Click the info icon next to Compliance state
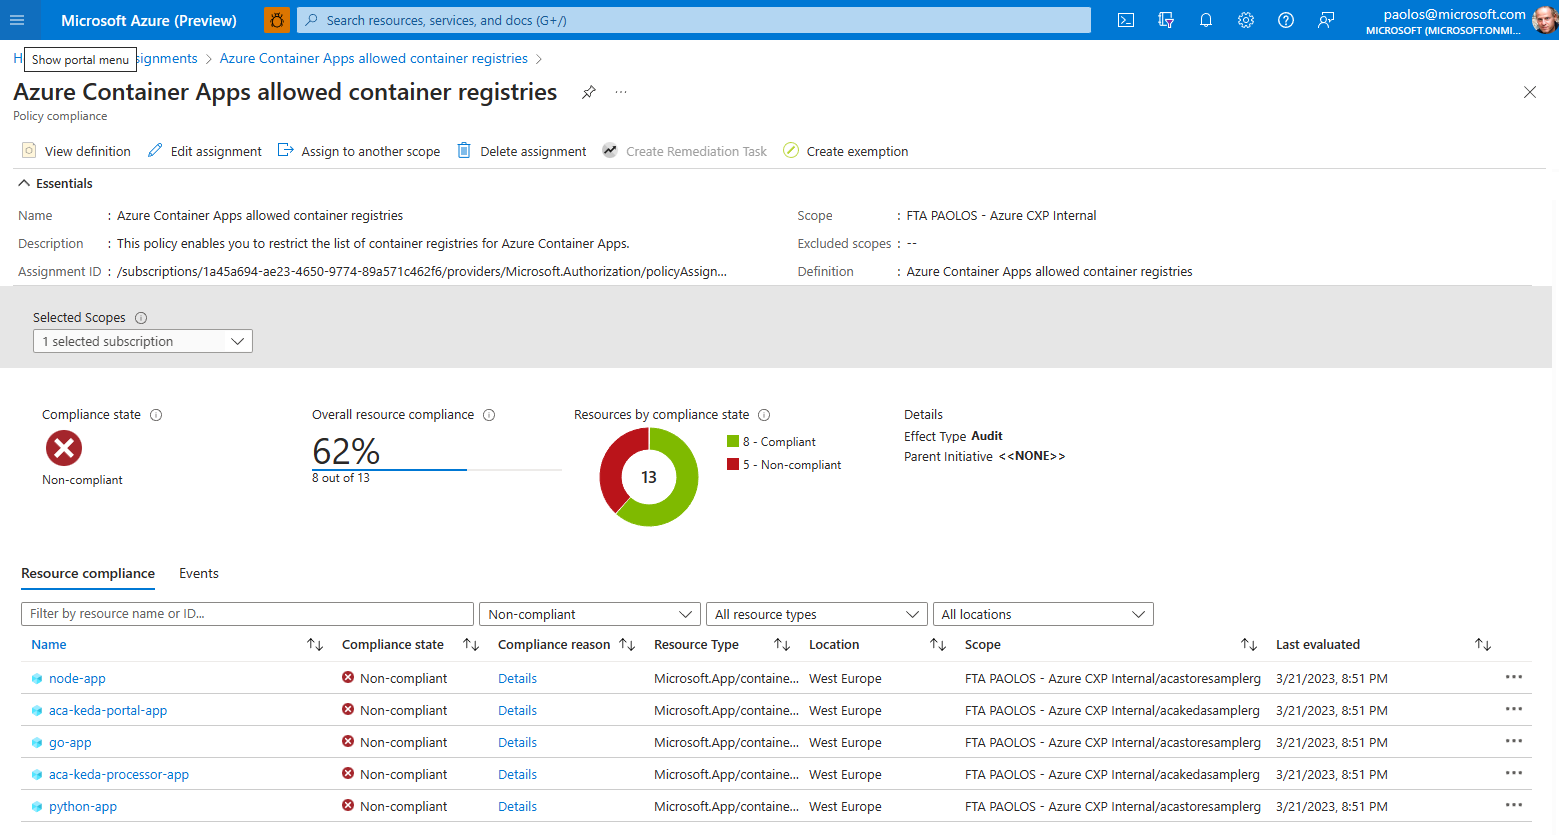Screen dimensions: 1559x835 156,415
